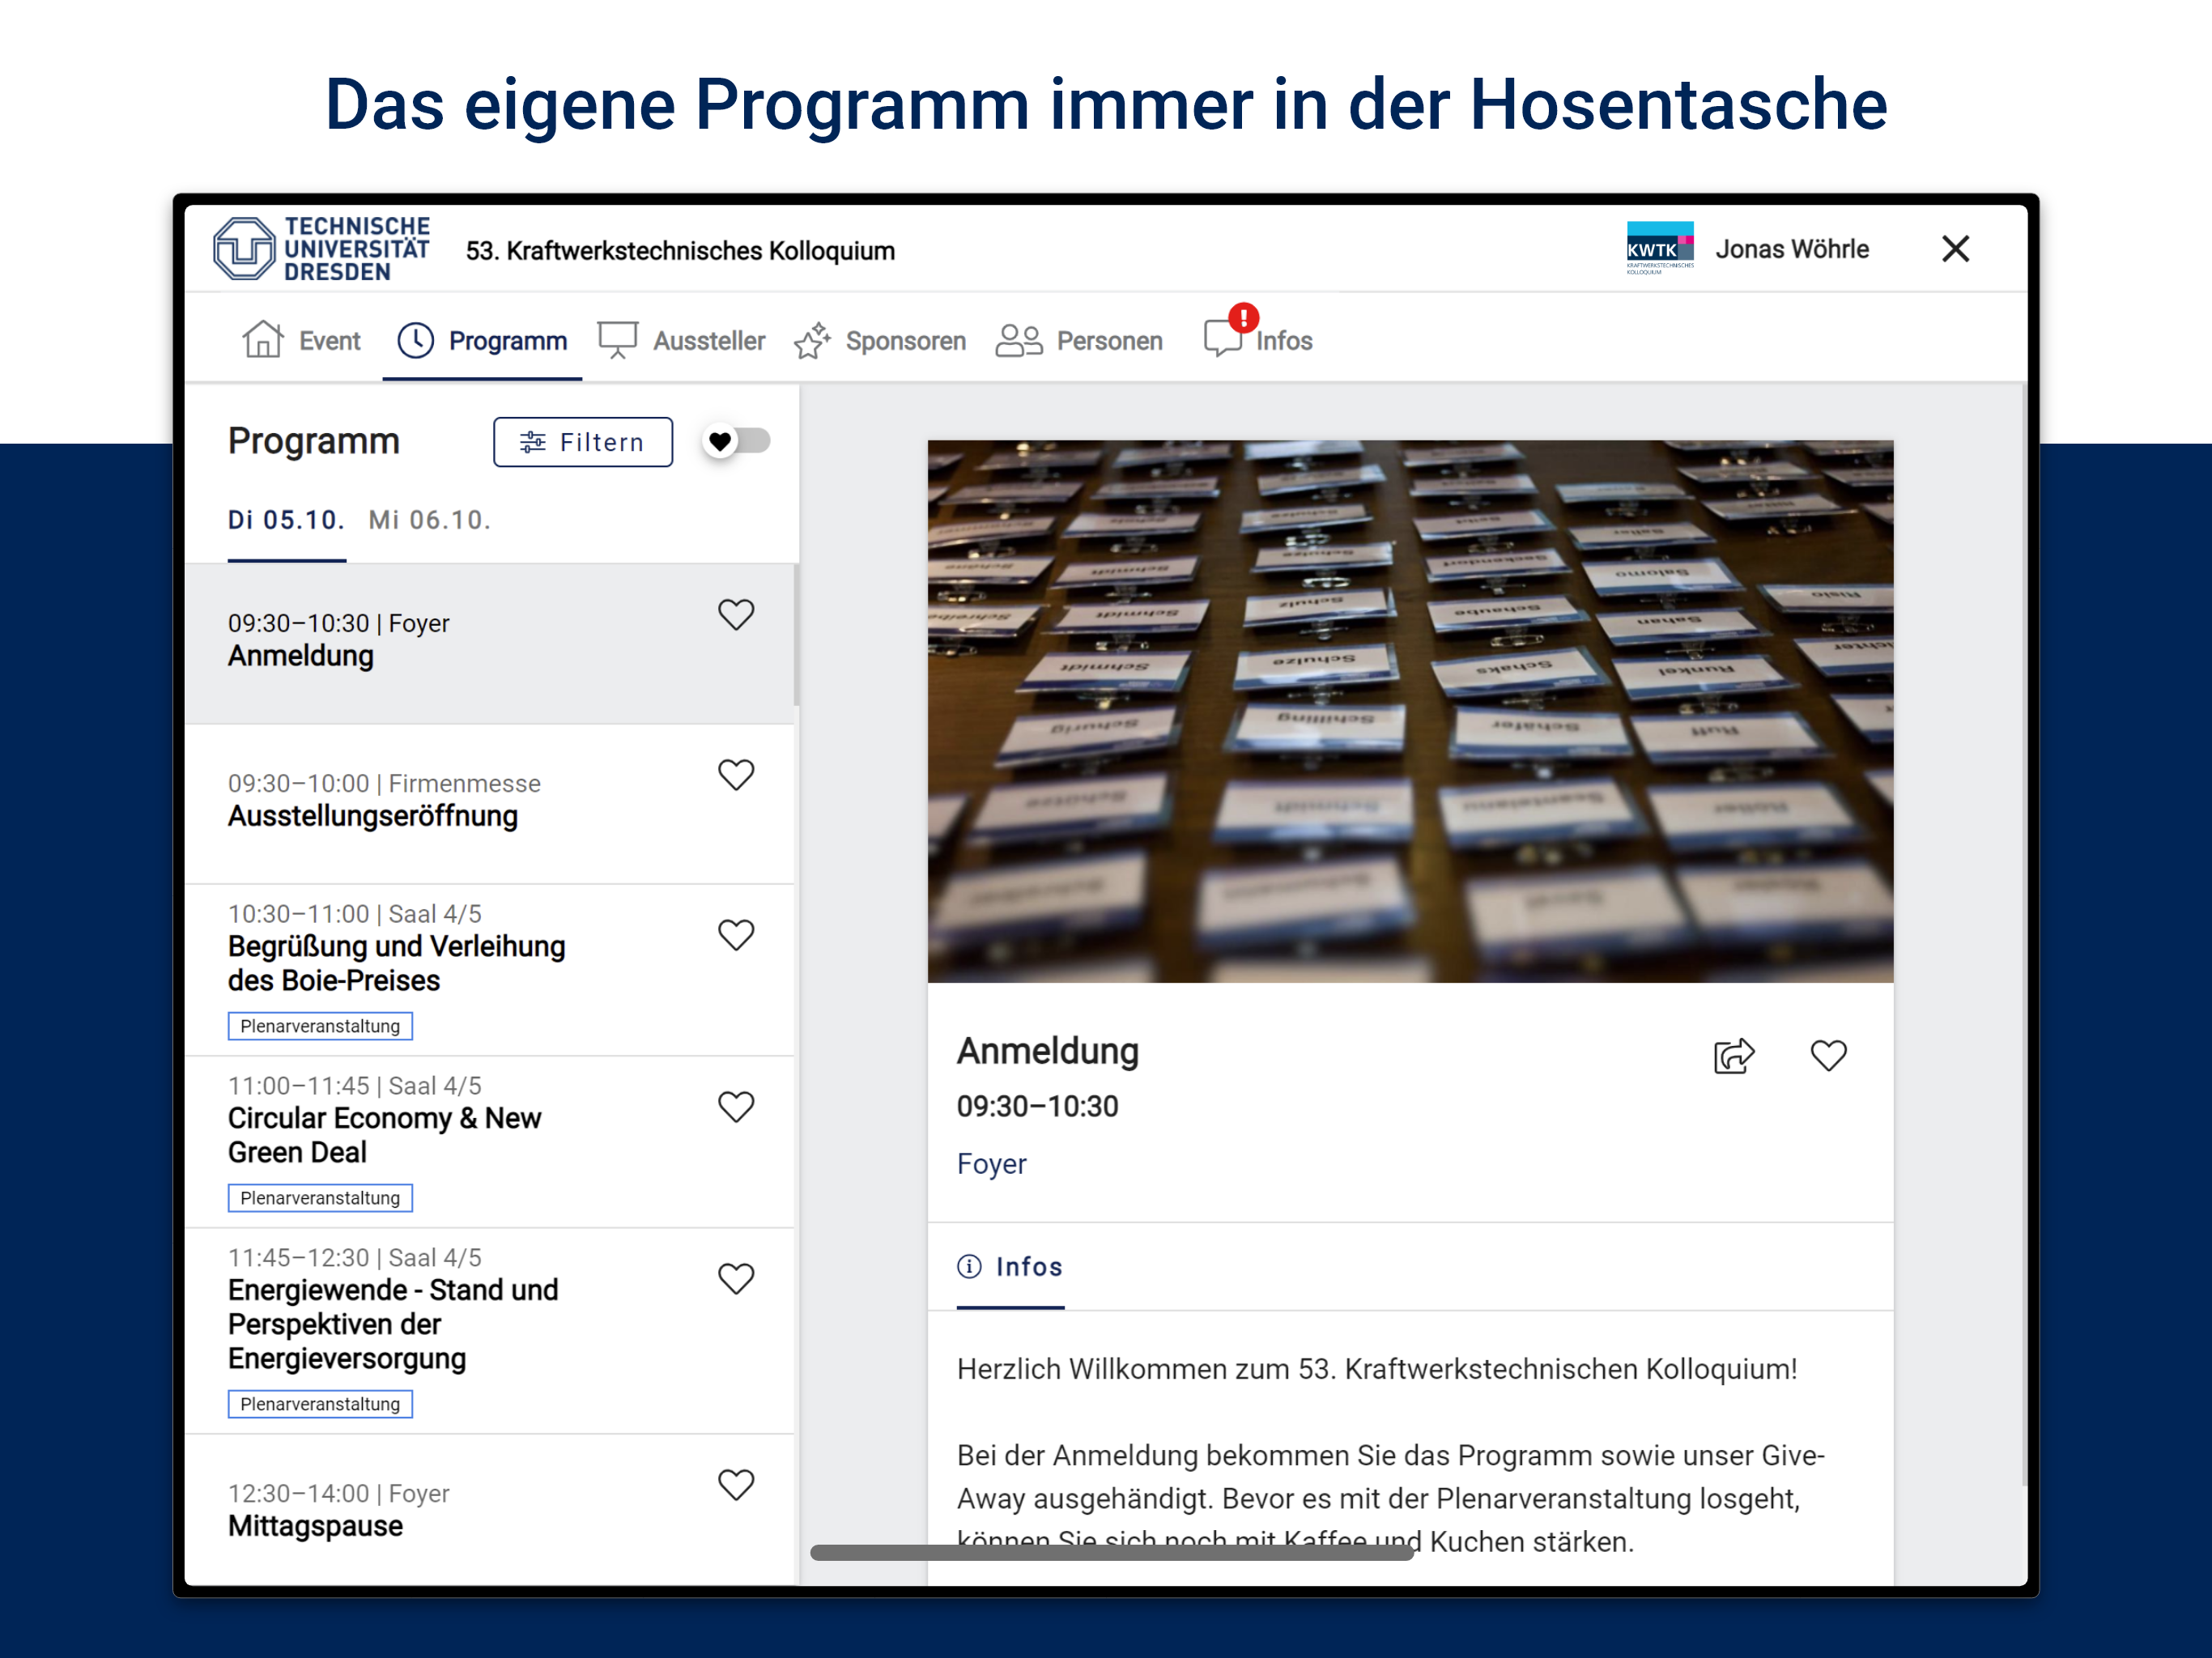2212x1658 pixels.
Task: Switch to Mi 06.10. day tab
Action: [x=429, y=520]
